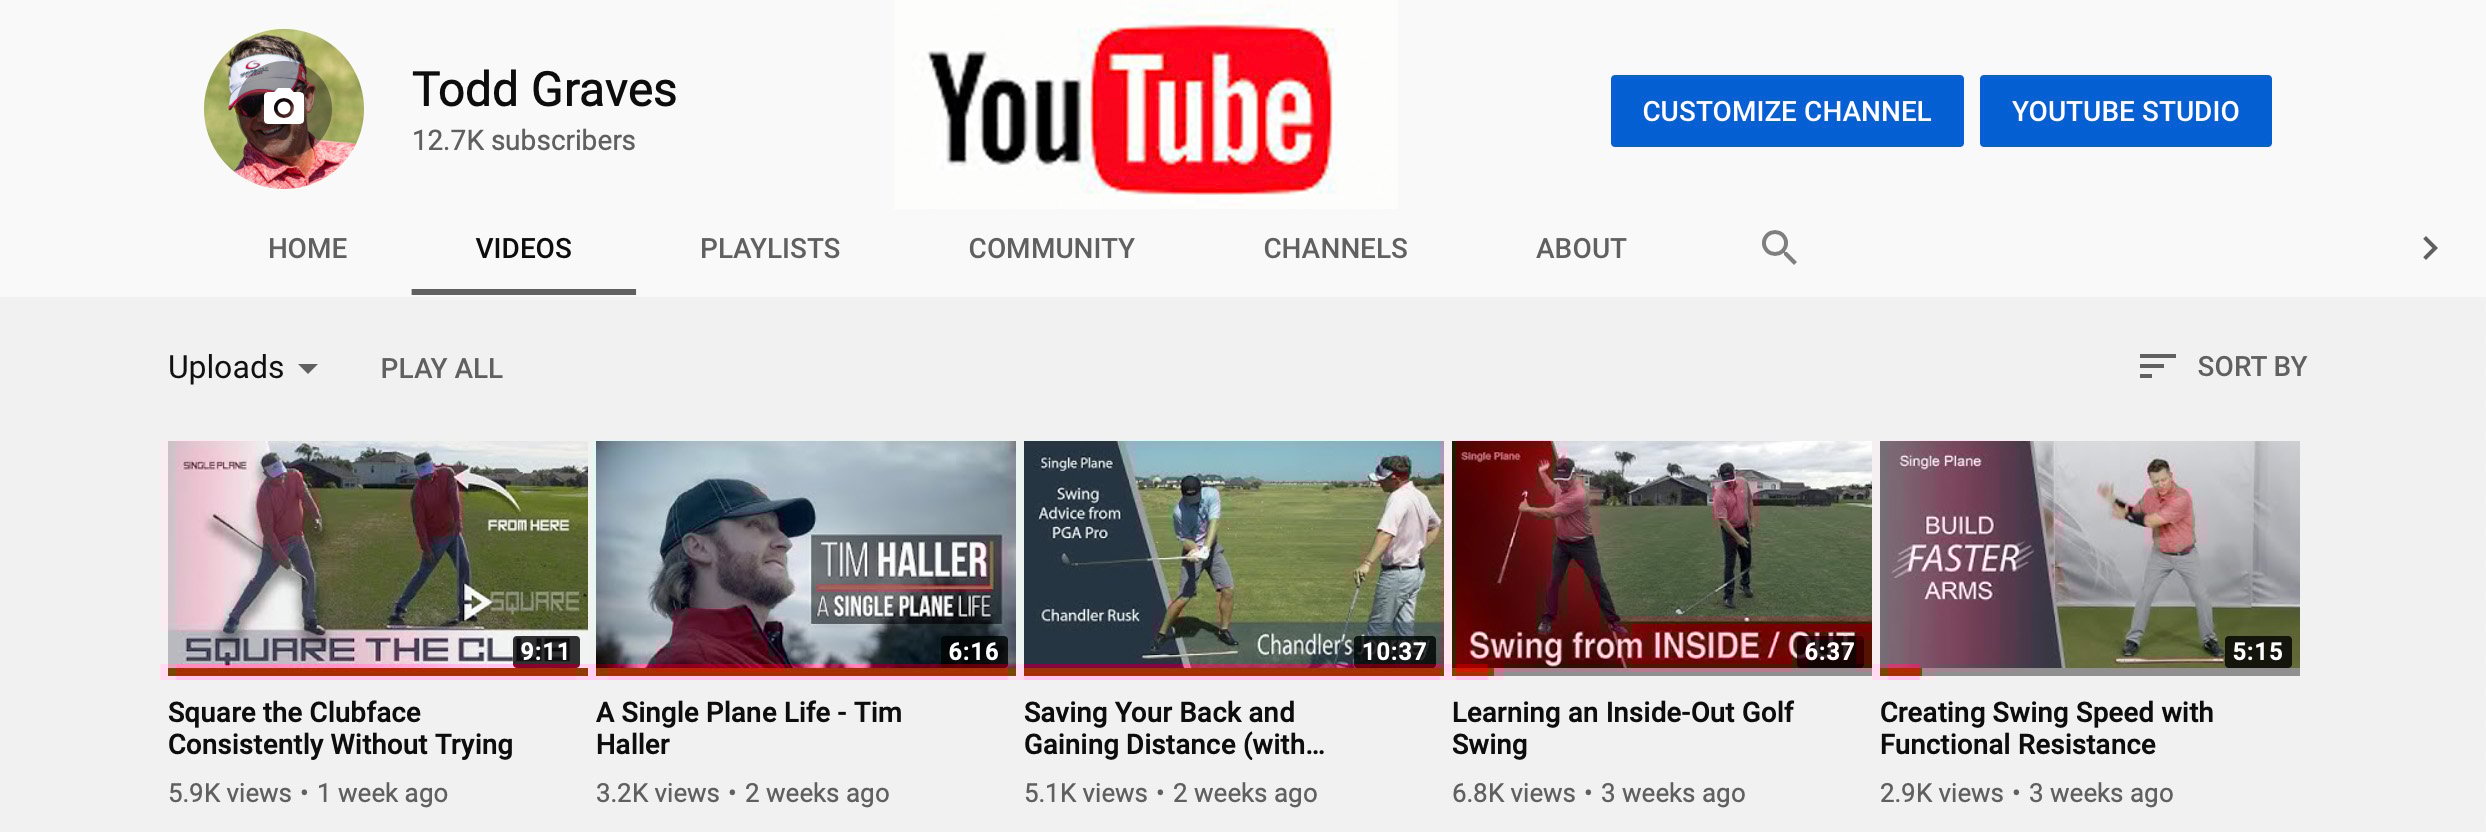Viewport: 2486px width, 832px height.
Task: Select the VIDEOS tab
Action: [x=523, y=248]
